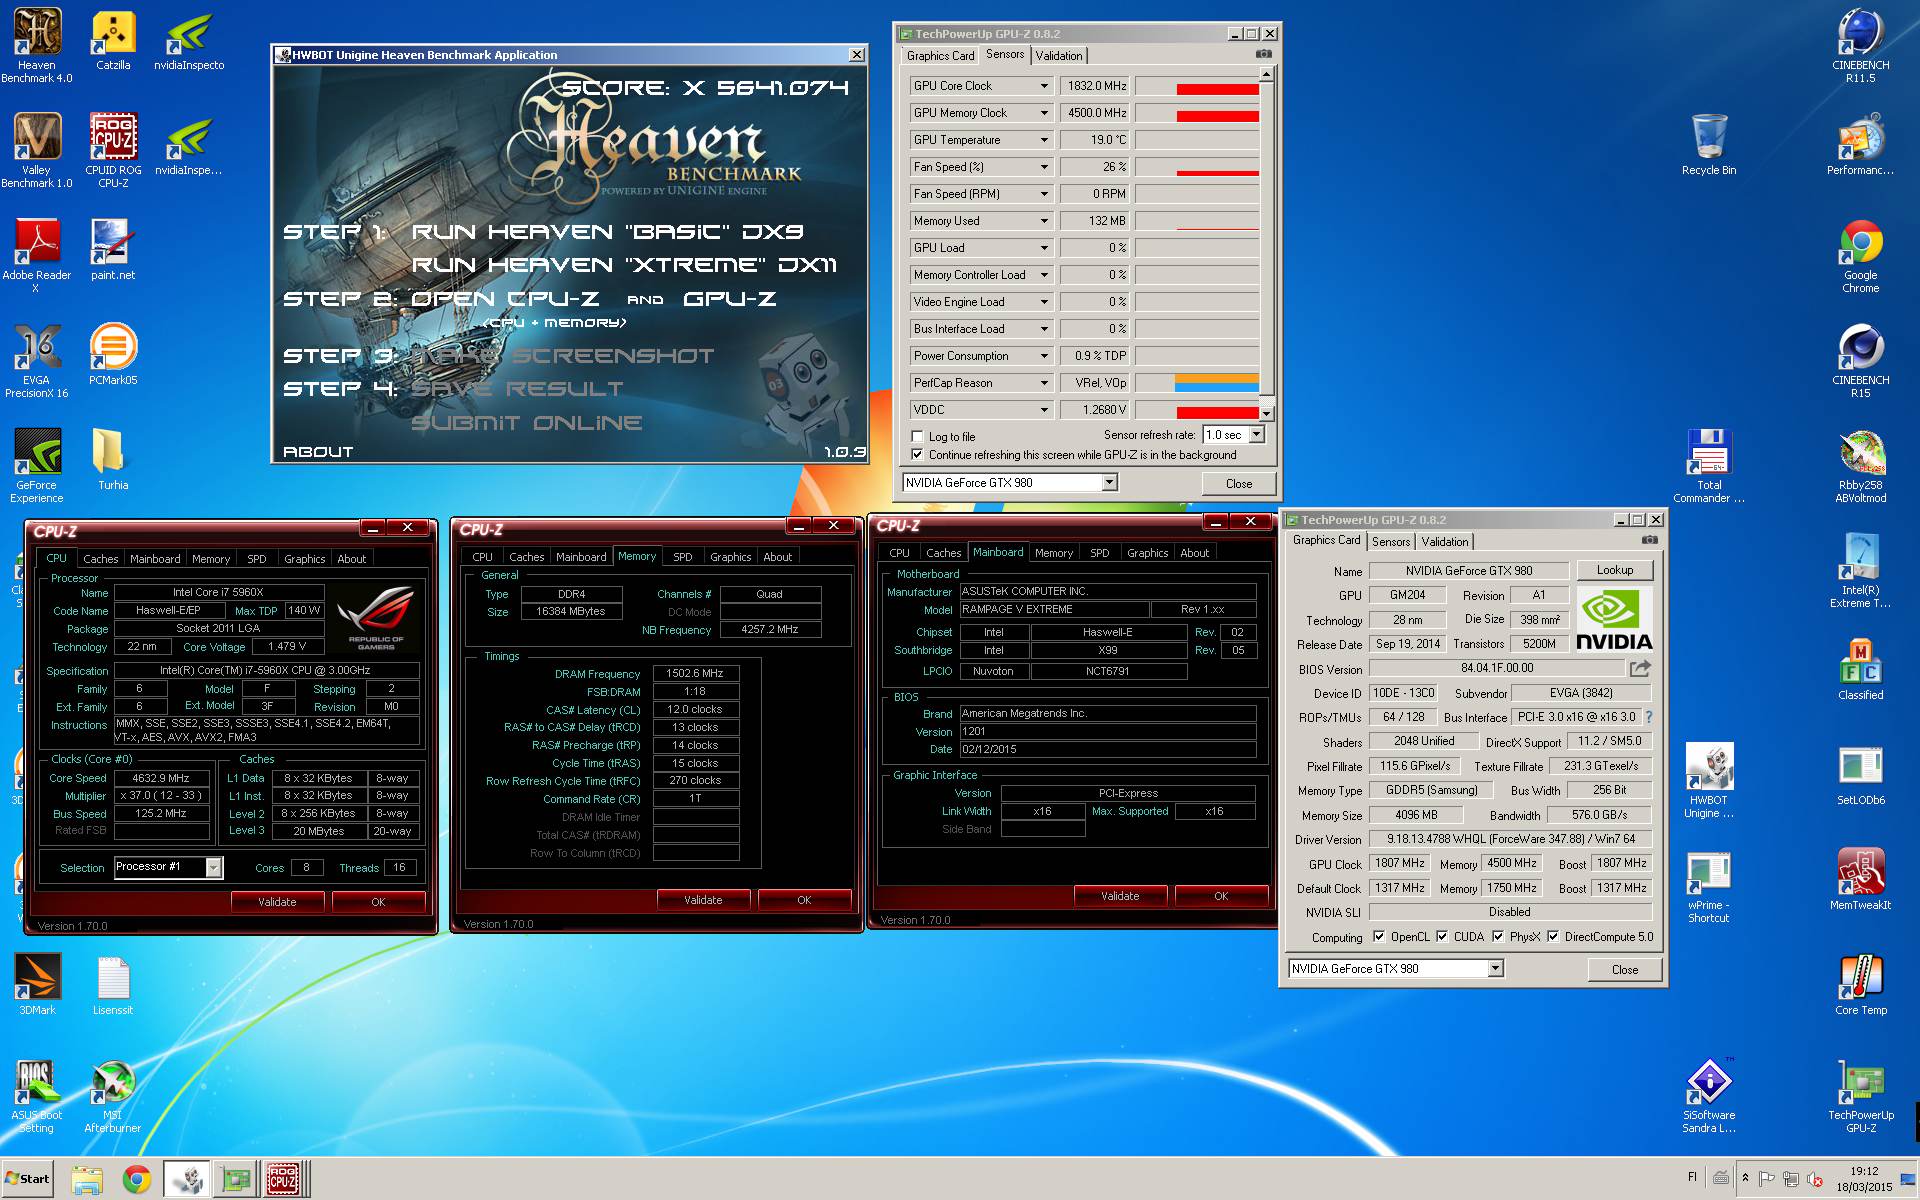Screen dimensions: 1920x1200
Task: Open Core Temp desktop icon
Action: click(1861, 985)
